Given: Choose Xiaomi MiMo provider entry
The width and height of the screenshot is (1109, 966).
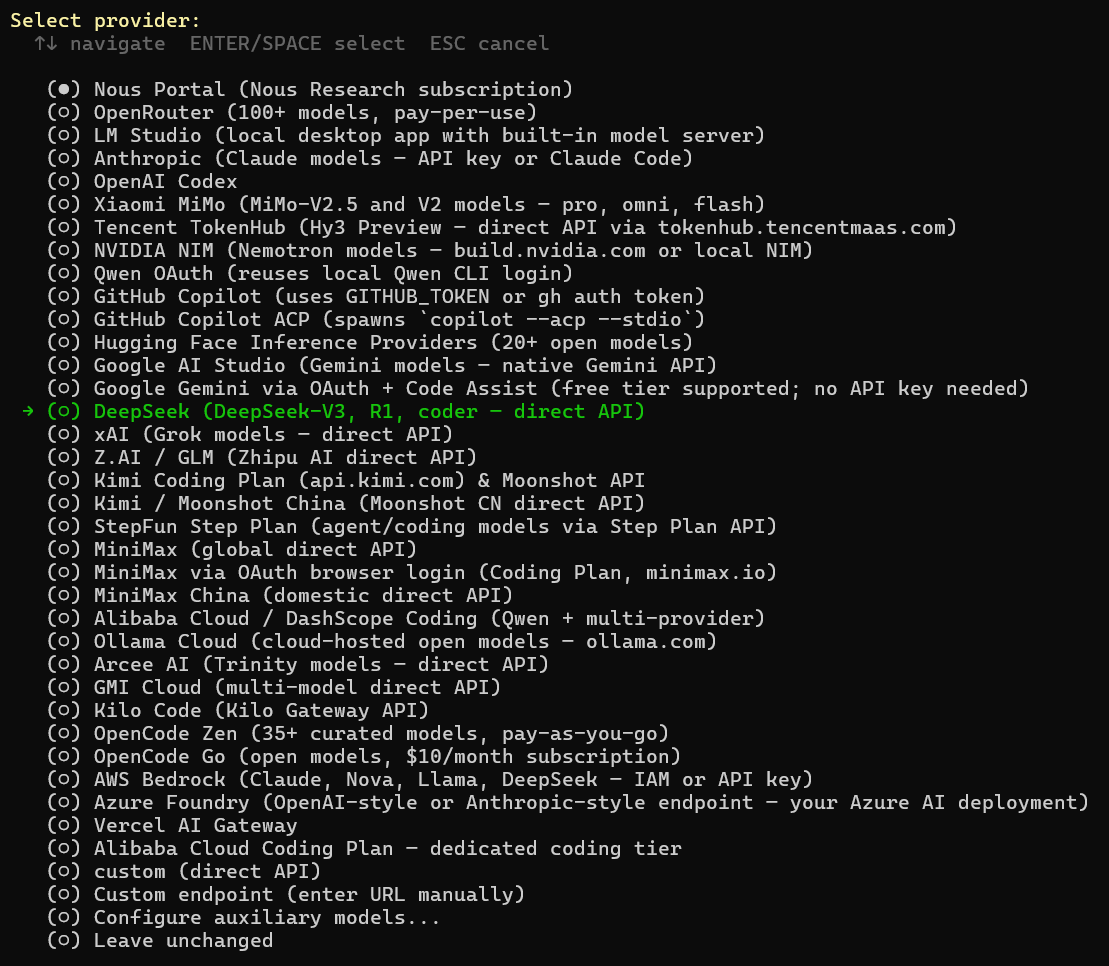Looking at the screenshot, I should (406, 204).
